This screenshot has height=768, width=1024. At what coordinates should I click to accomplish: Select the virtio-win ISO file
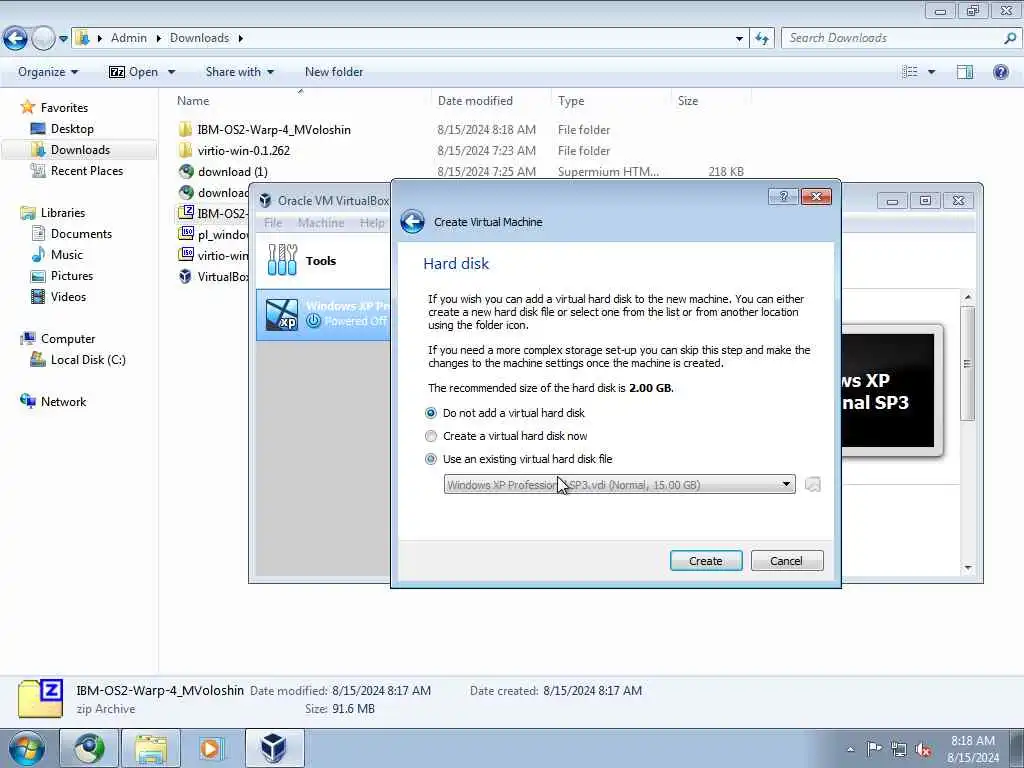point(214,255)
